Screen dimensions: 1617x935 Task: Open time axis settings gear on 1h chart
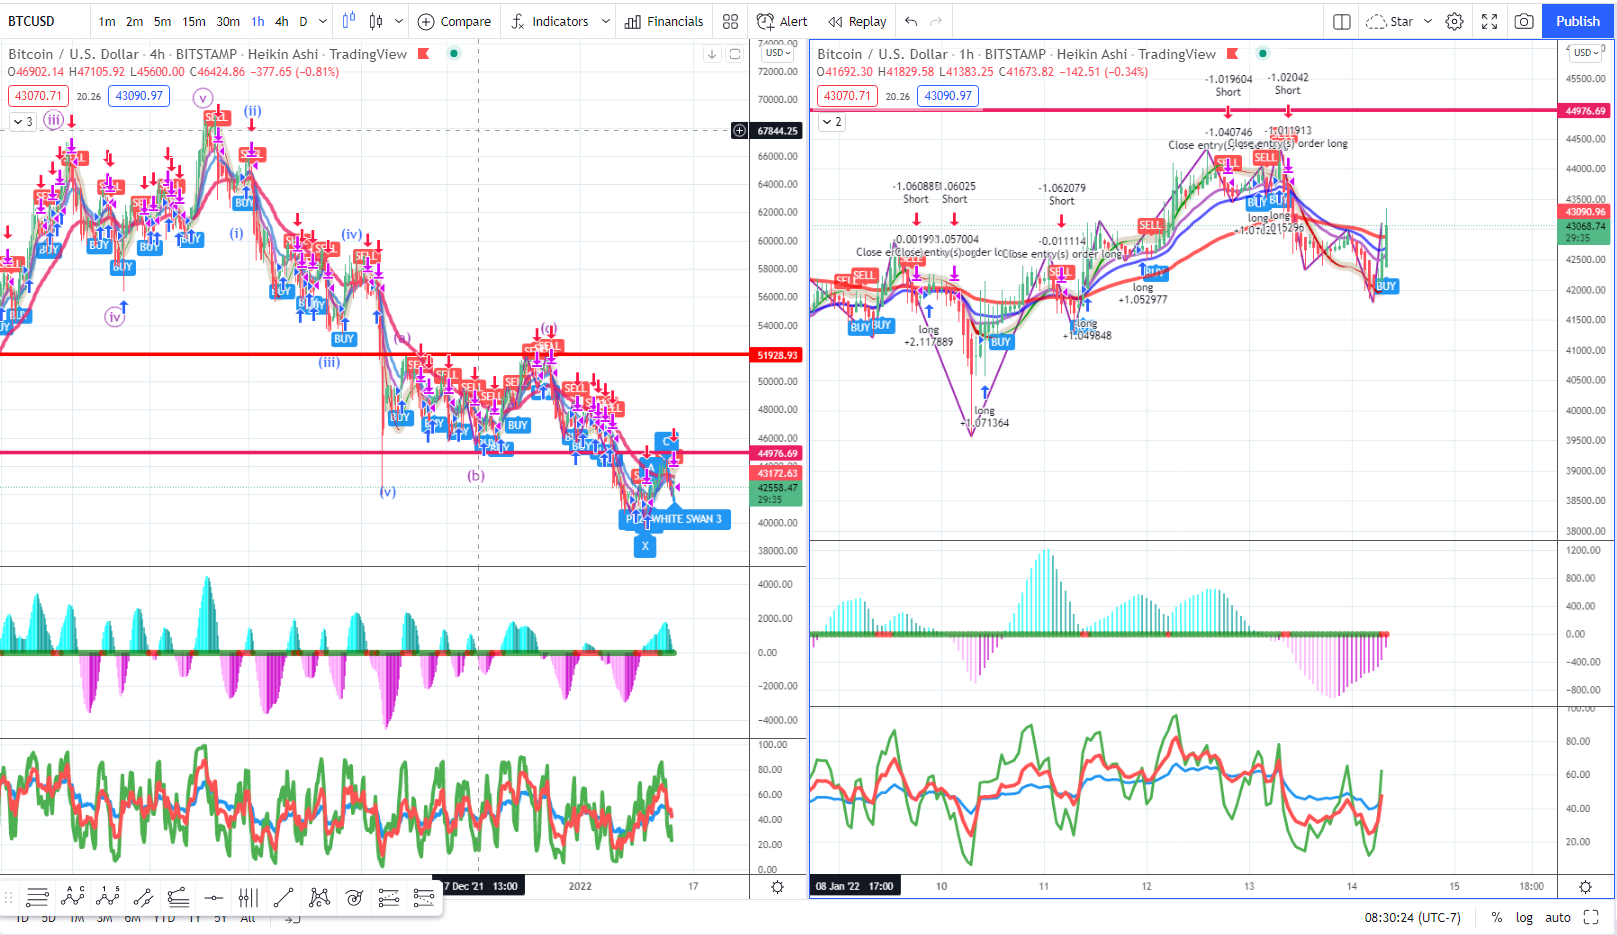point(1585,887)
